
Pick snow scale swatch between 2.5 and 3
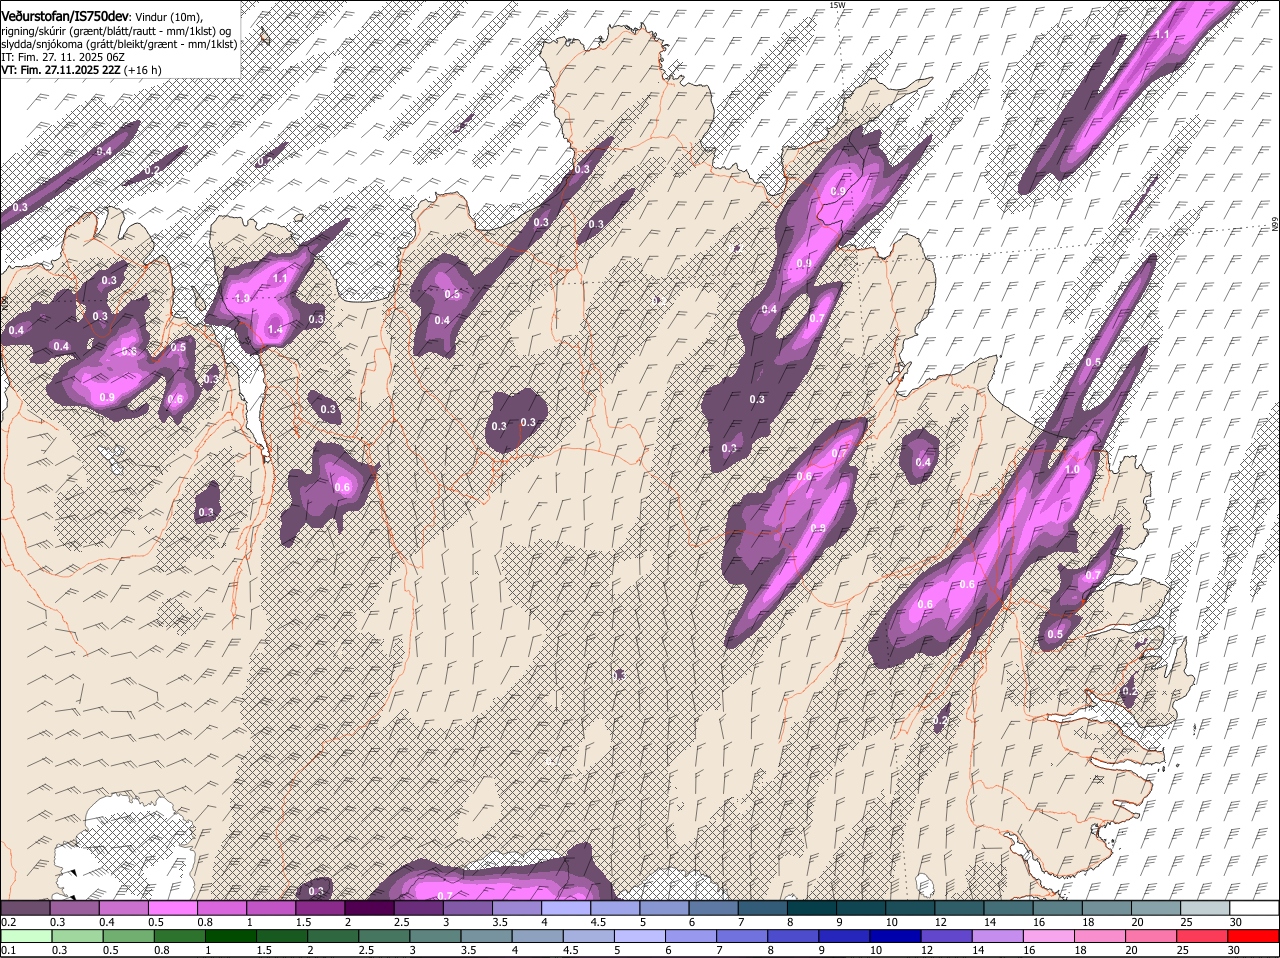click(418, 907)
